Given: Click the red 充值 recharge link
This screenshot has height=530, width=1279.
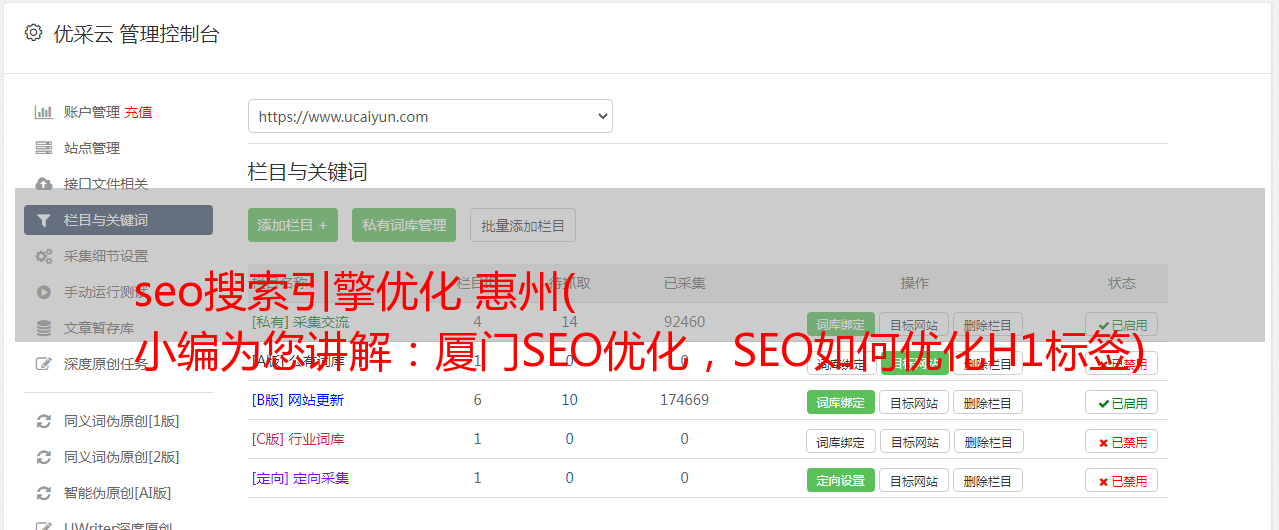Looking at the screenshot, I should tap(139, 112).
